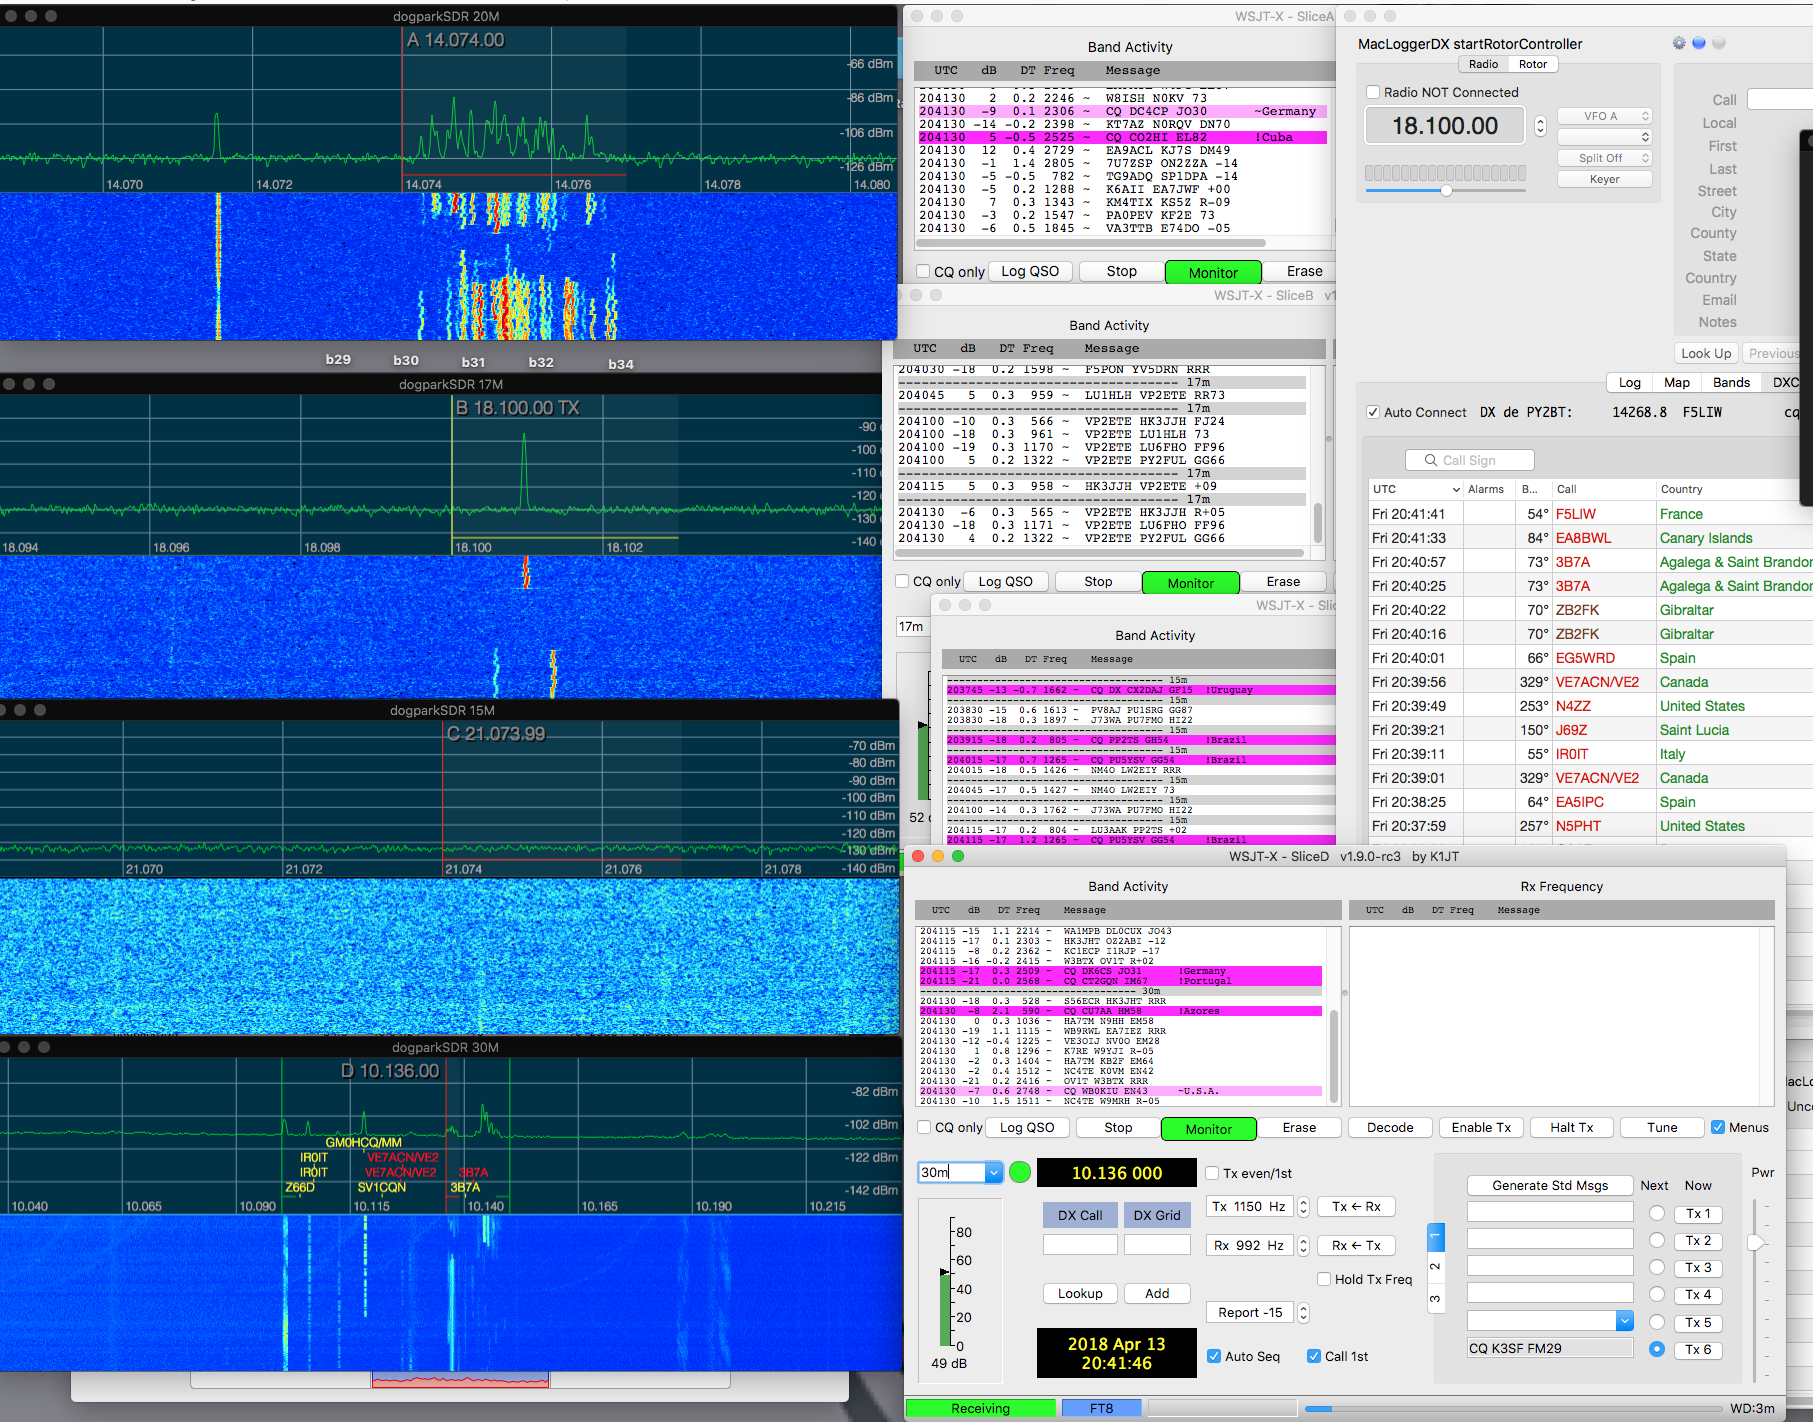Screen dimensions: 1813x1422
Task: Click the Call input field in MacLoggerDX
Action: [x=1780, y=99]
